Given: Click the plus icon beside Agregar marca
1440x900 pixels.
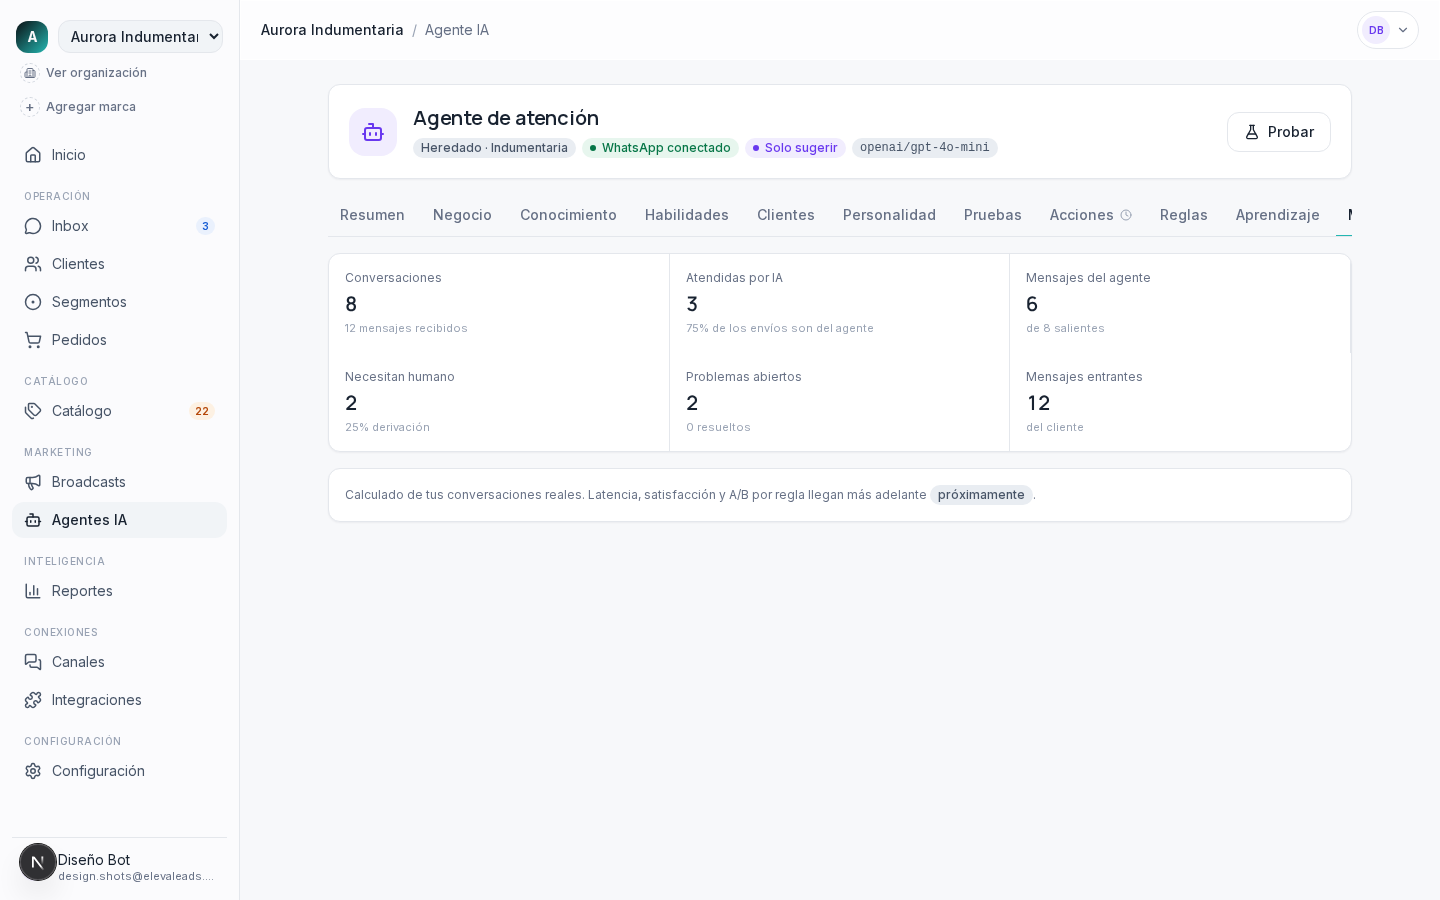Looking at the screenshot, I should (30, 107).
